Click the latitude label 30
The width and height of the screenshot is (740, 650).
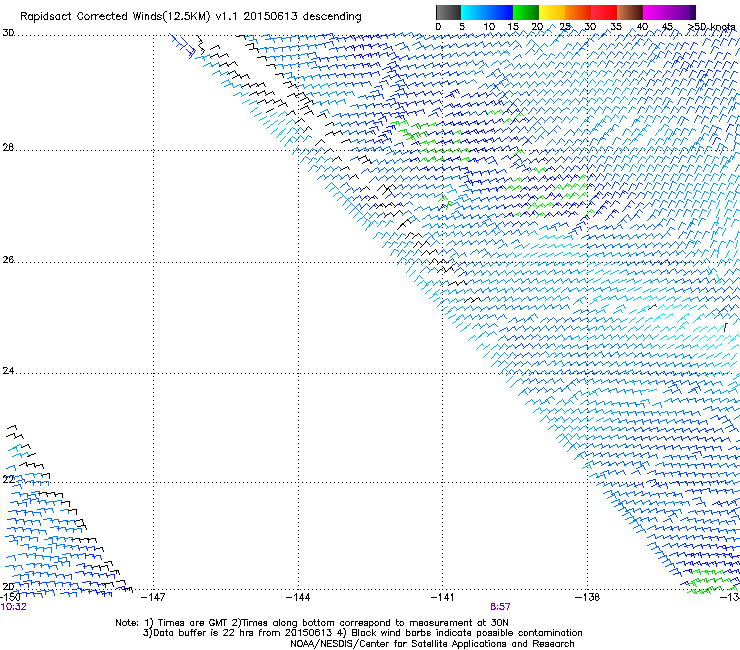(x=8, y=33)
